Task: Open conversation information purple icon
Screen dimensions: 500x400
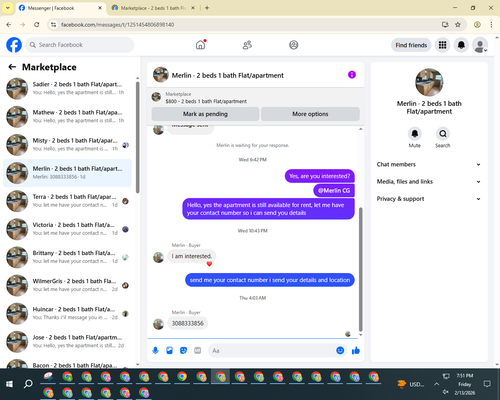Action: [352, 75]
